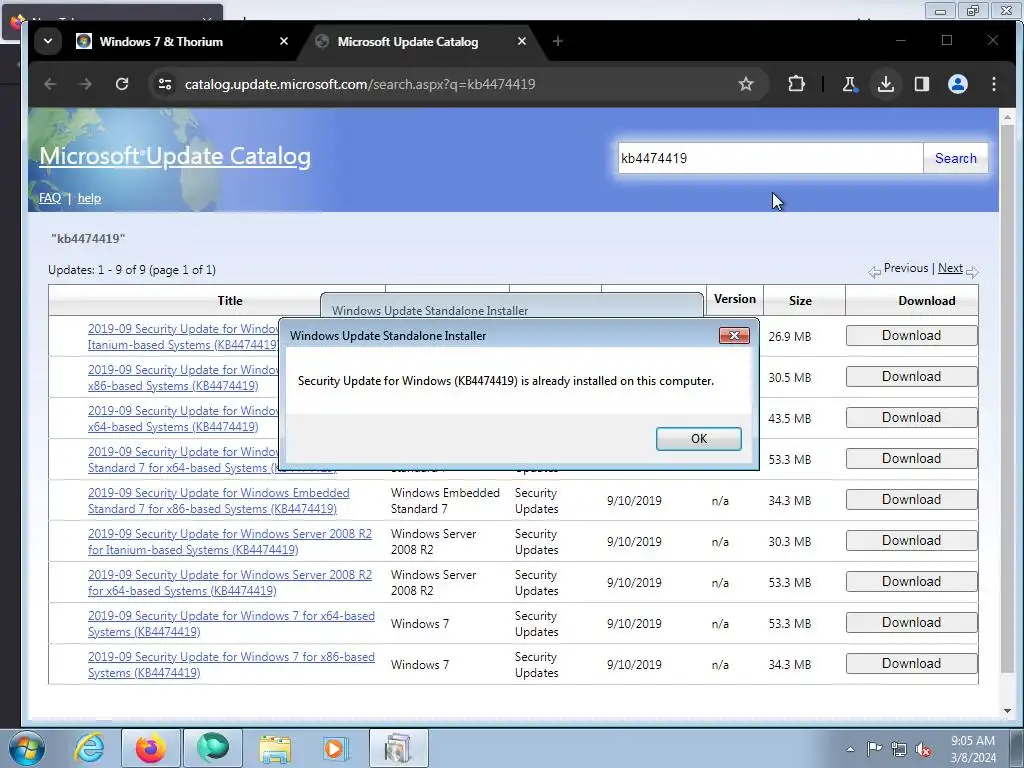Download the 30.5 MB x86 update

pyautogui.click(x=911, y=377)
